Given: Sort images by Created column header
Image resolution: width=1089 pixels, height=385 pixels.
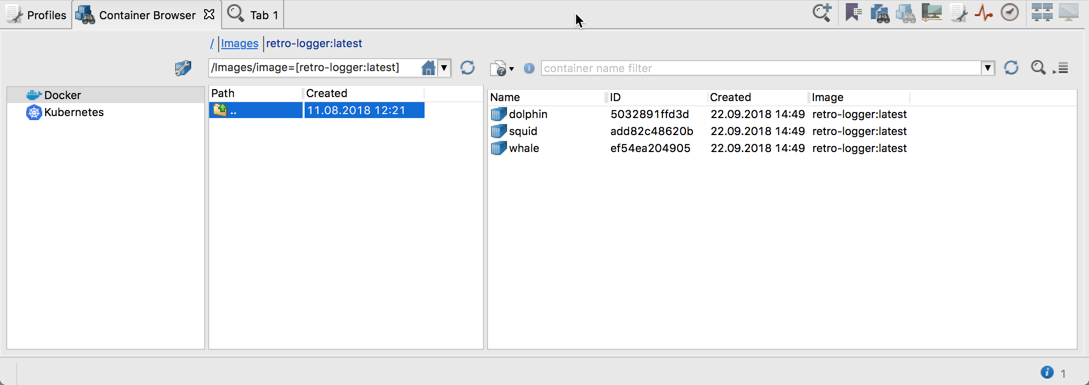Looking at the screenshot, I should tap(364, 93).
